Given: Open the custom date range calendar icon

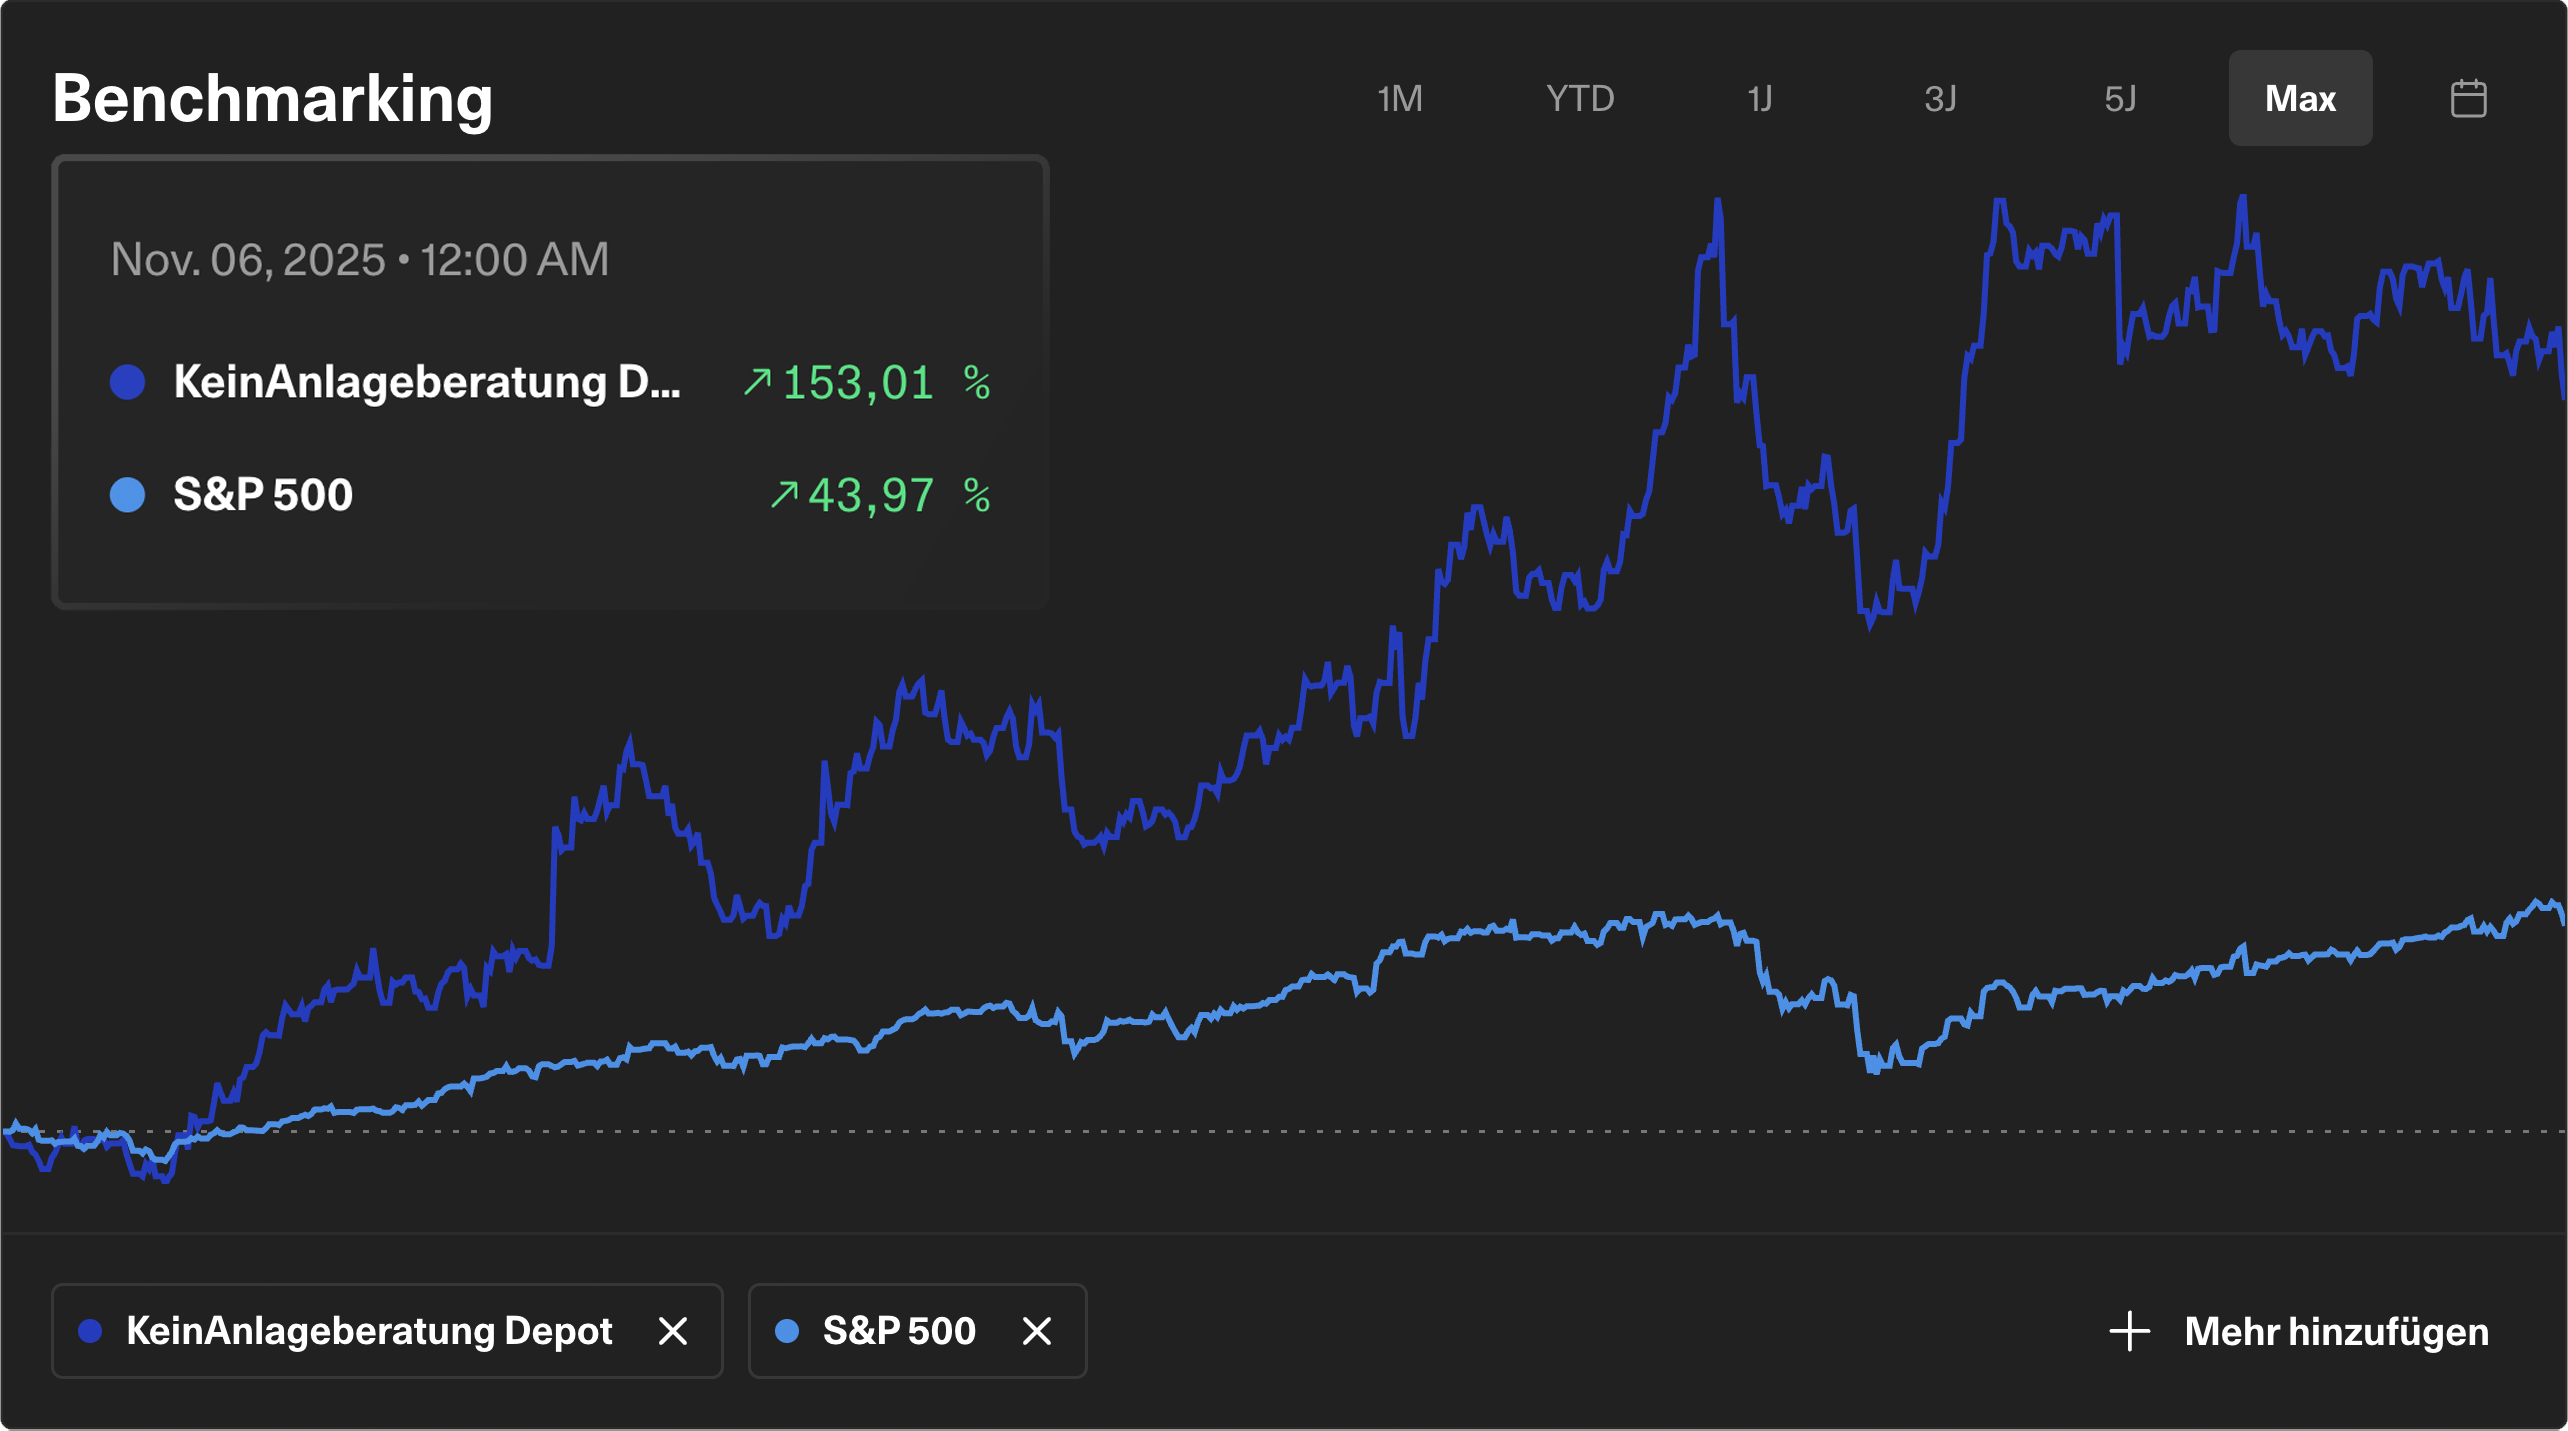Looking at the screenshot, I should click(2468, 98).
